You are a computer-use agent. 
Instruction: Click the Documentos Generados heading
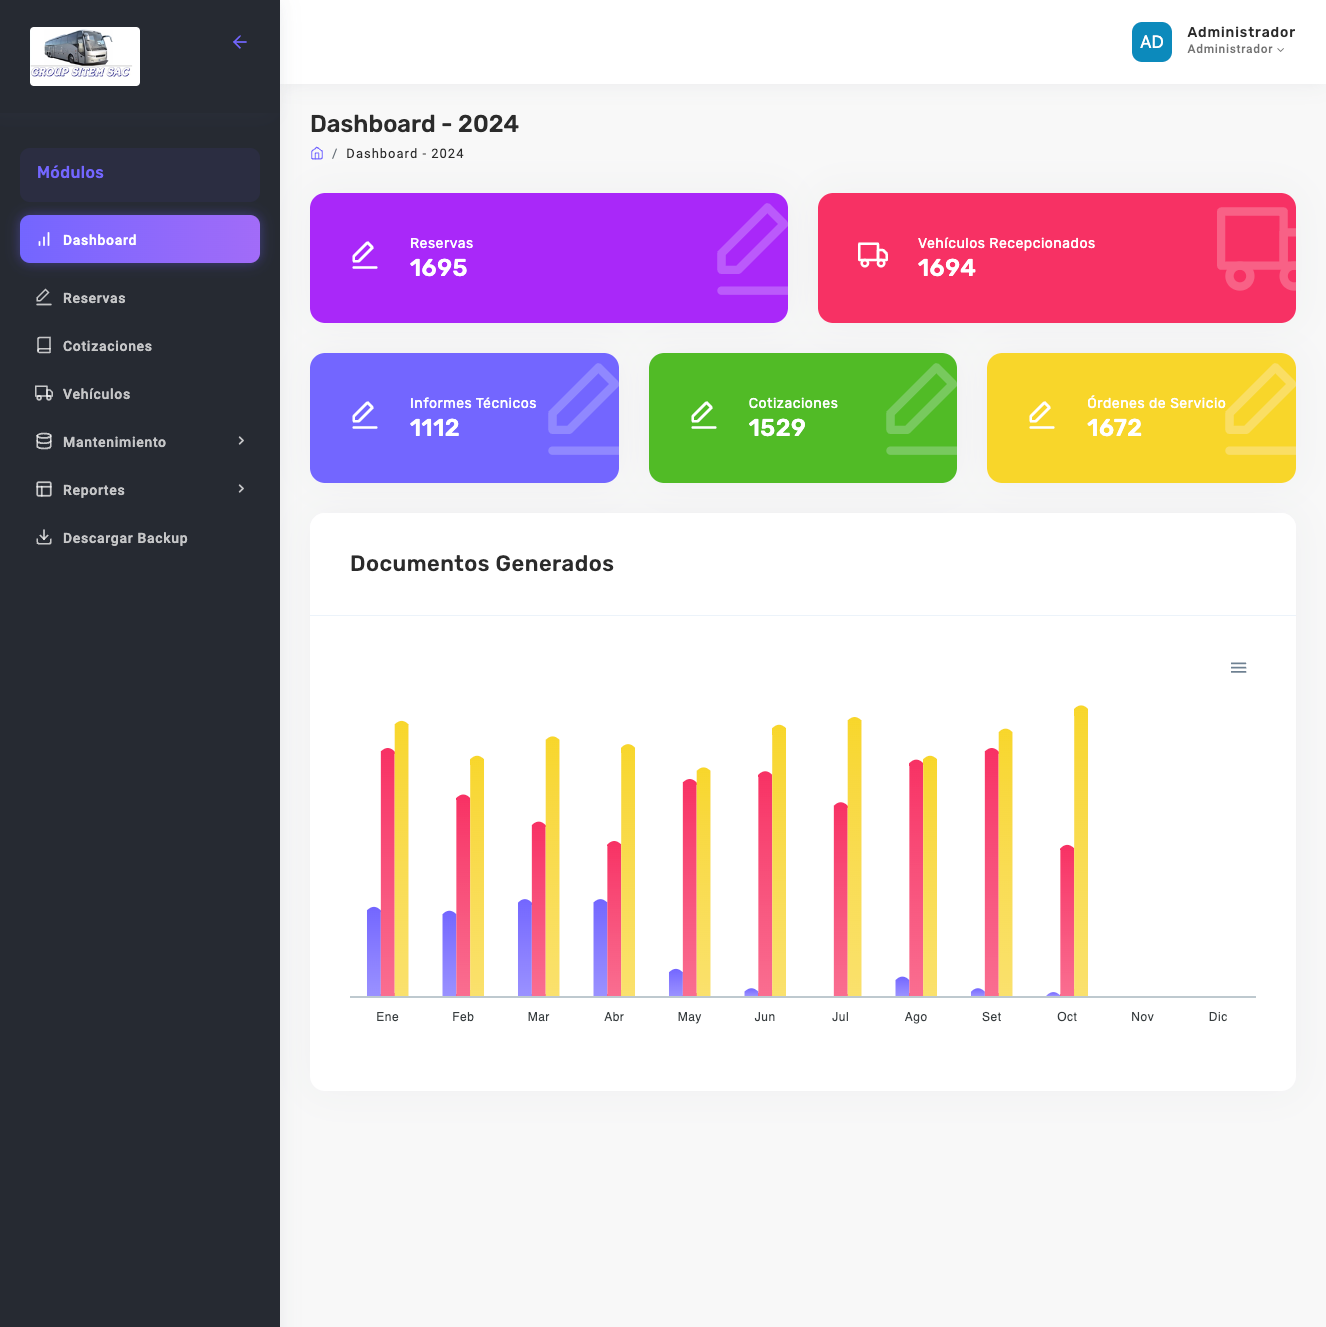[x=482, y=563]
